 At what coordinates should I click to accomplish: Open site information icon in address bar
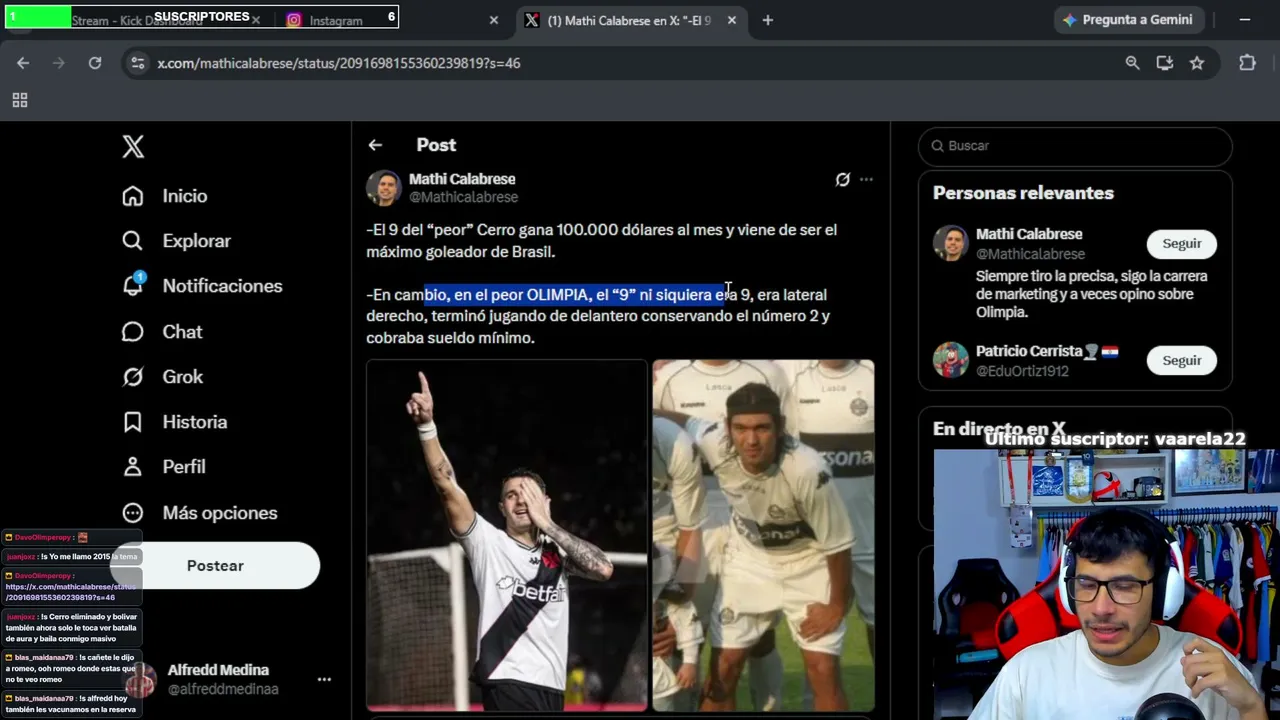click(x=138, y=63)
